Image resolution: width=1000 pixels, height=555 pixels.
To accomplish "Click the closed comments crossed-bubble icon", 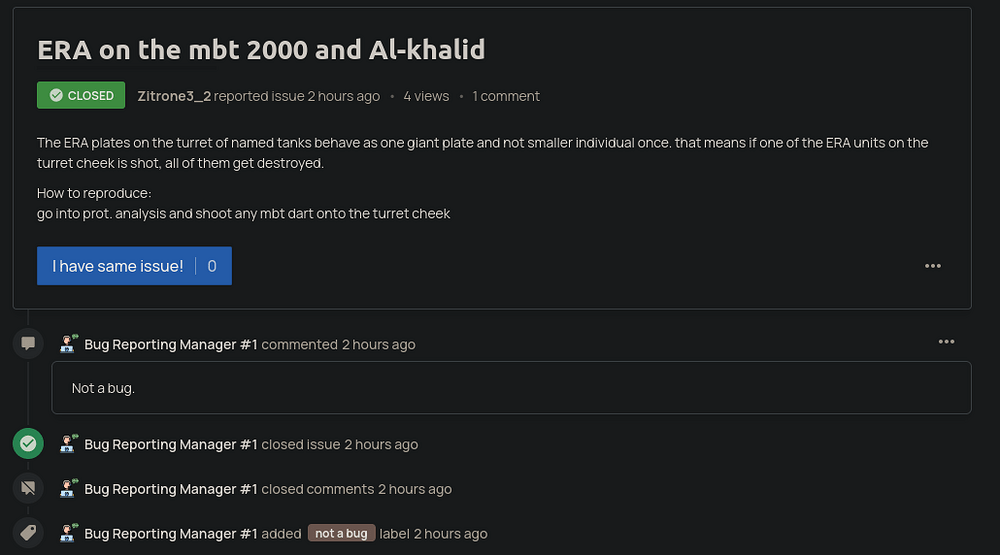I will pos(28,488).
